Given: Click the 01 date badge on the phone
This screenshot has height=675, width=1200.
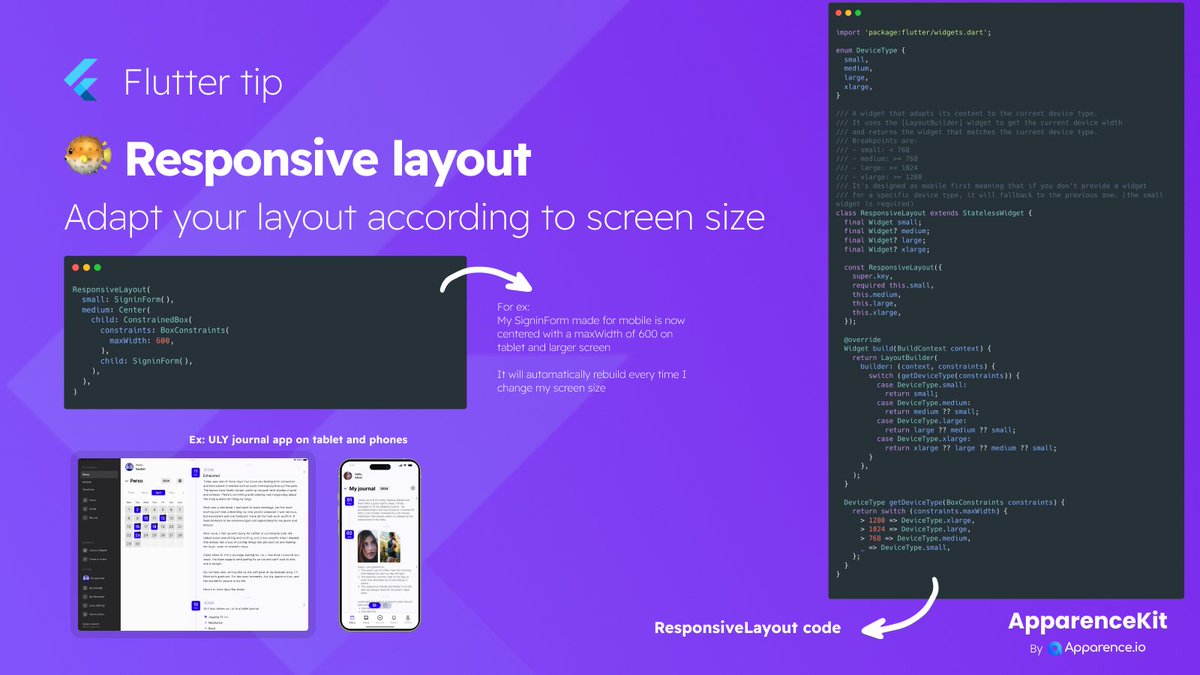Looking at the screenshot, I should point(349,501).
